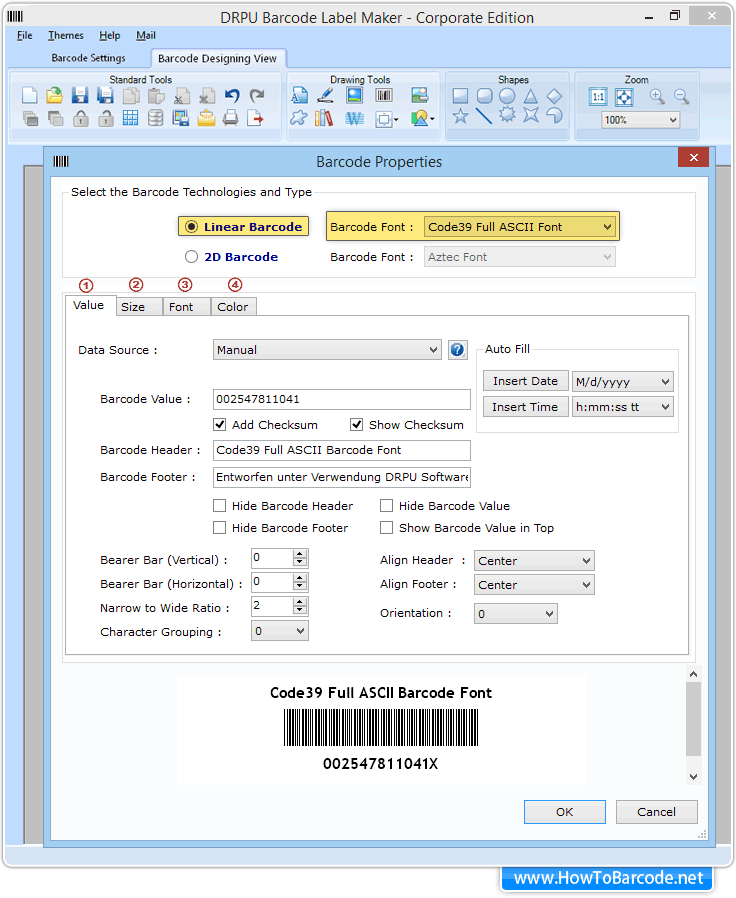Viewport: 736px width, 898px height.
Task: Open the Align Header dropdown
Action: tap(534, 561)
